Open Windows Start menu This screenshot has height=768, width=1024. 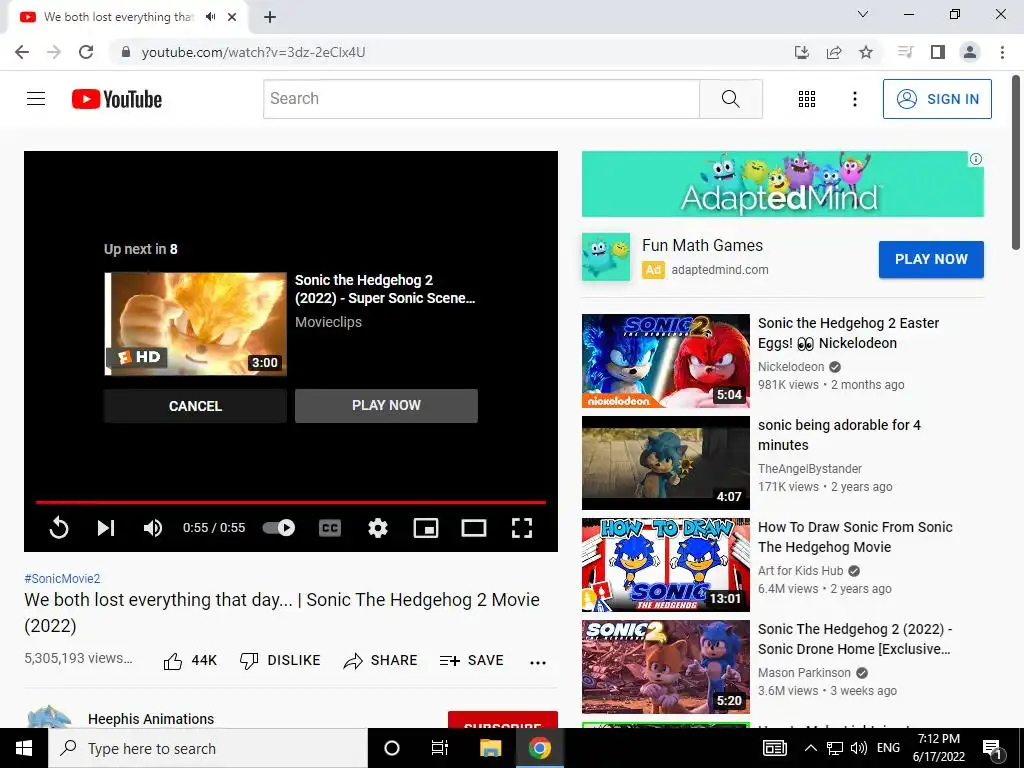pyautogui.click(x=24, y=748)
